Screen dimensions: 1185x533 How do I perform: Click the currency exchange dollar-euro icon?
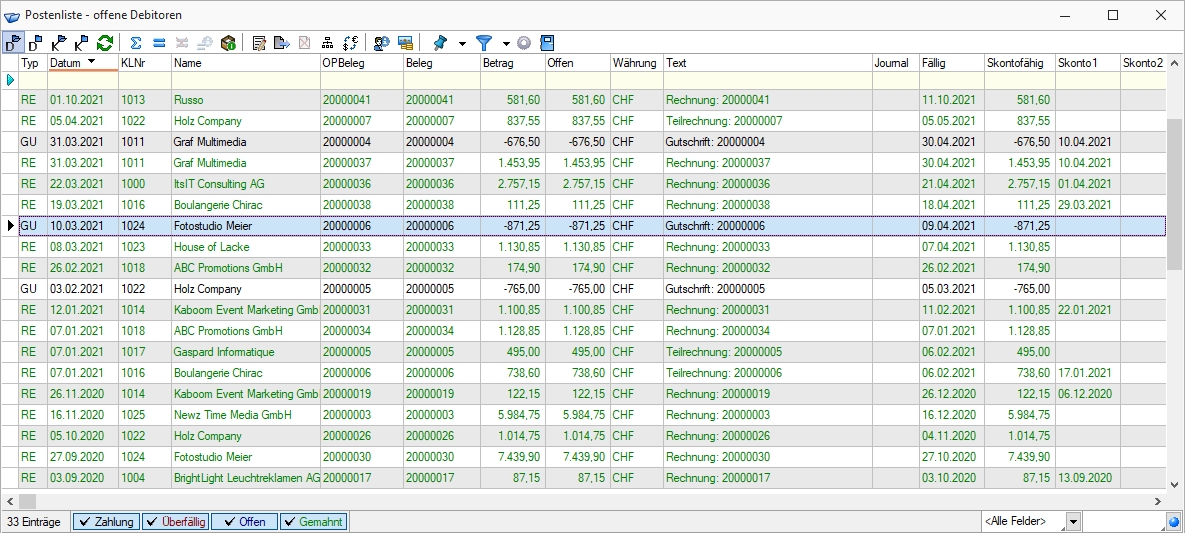[x=351, y=43]
